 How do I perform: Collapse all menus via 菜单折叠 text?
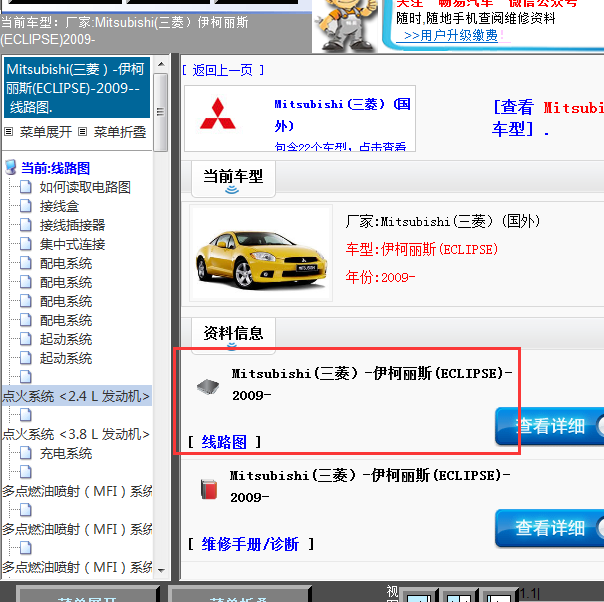(120, 132)
